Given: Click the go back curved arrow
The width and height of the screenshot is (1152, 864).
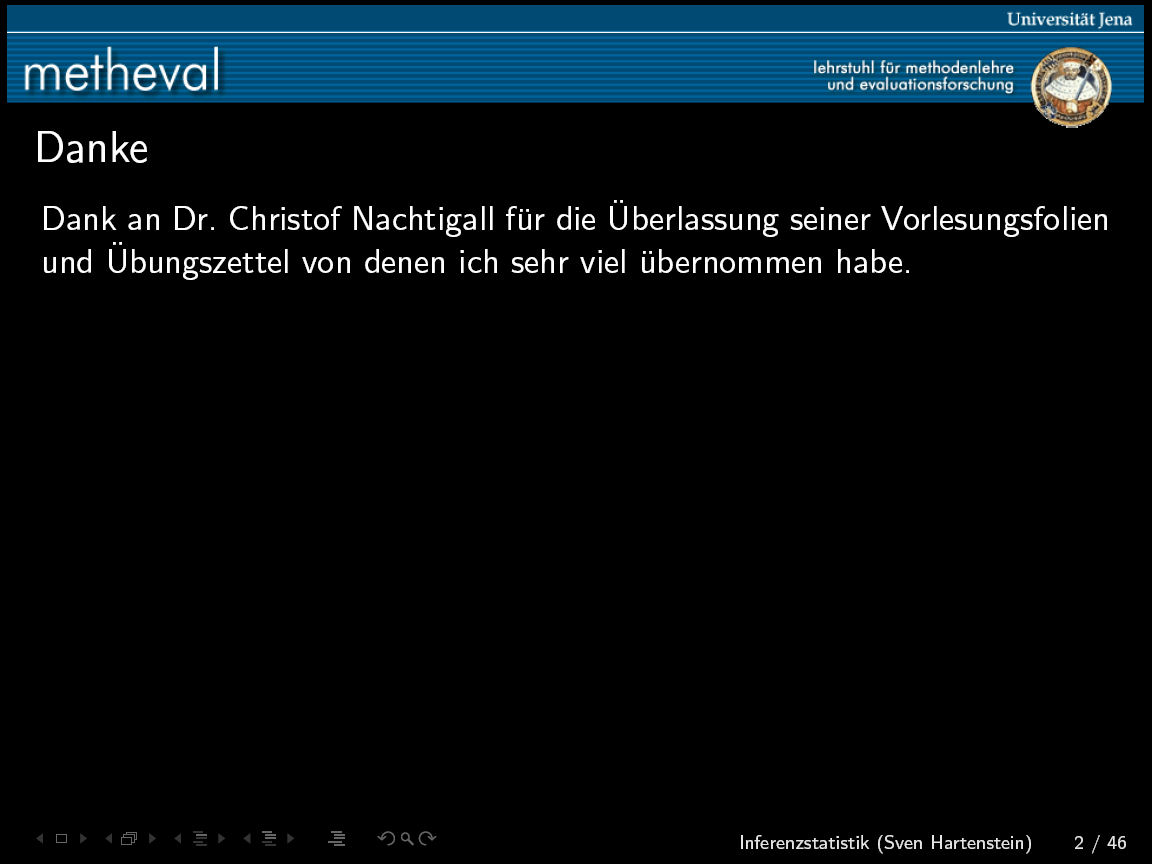Looking at the screenshot, I should point(385,839).
